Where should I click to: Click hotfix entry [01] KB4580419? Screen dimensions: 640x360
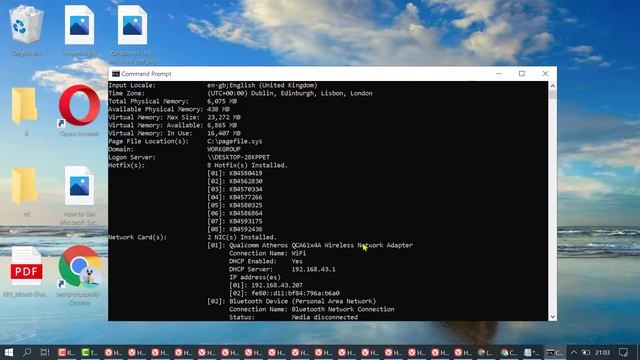click(235, 173)
